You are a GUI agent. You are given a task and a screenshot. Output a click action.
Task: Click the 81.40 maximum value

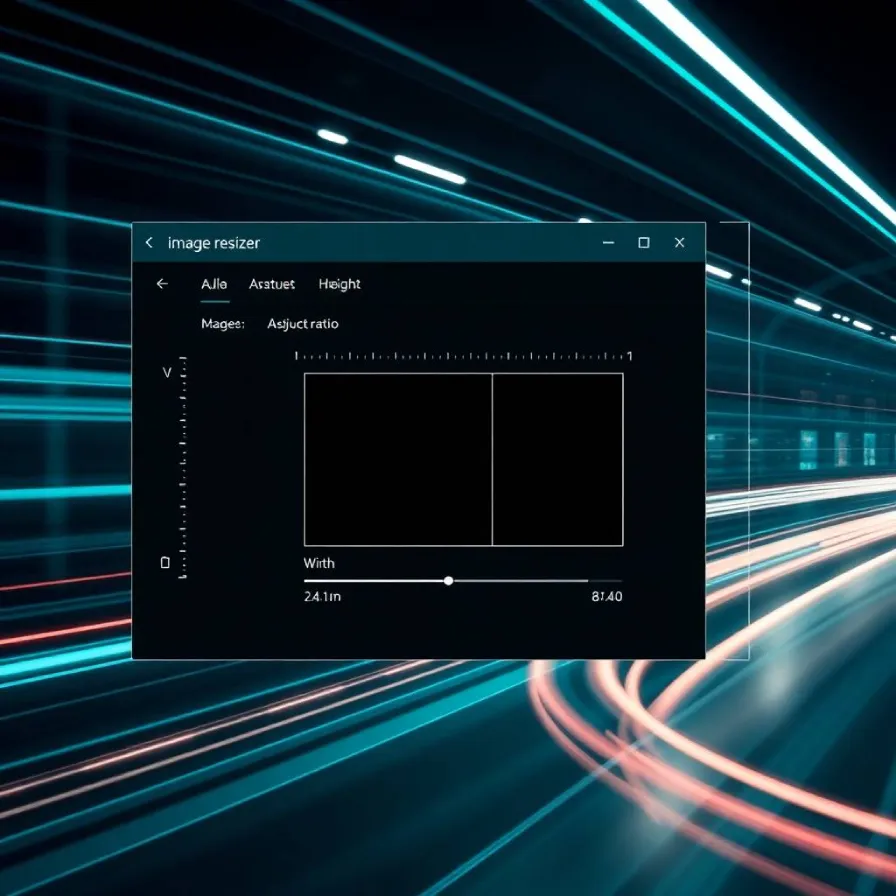click(607, 597)
